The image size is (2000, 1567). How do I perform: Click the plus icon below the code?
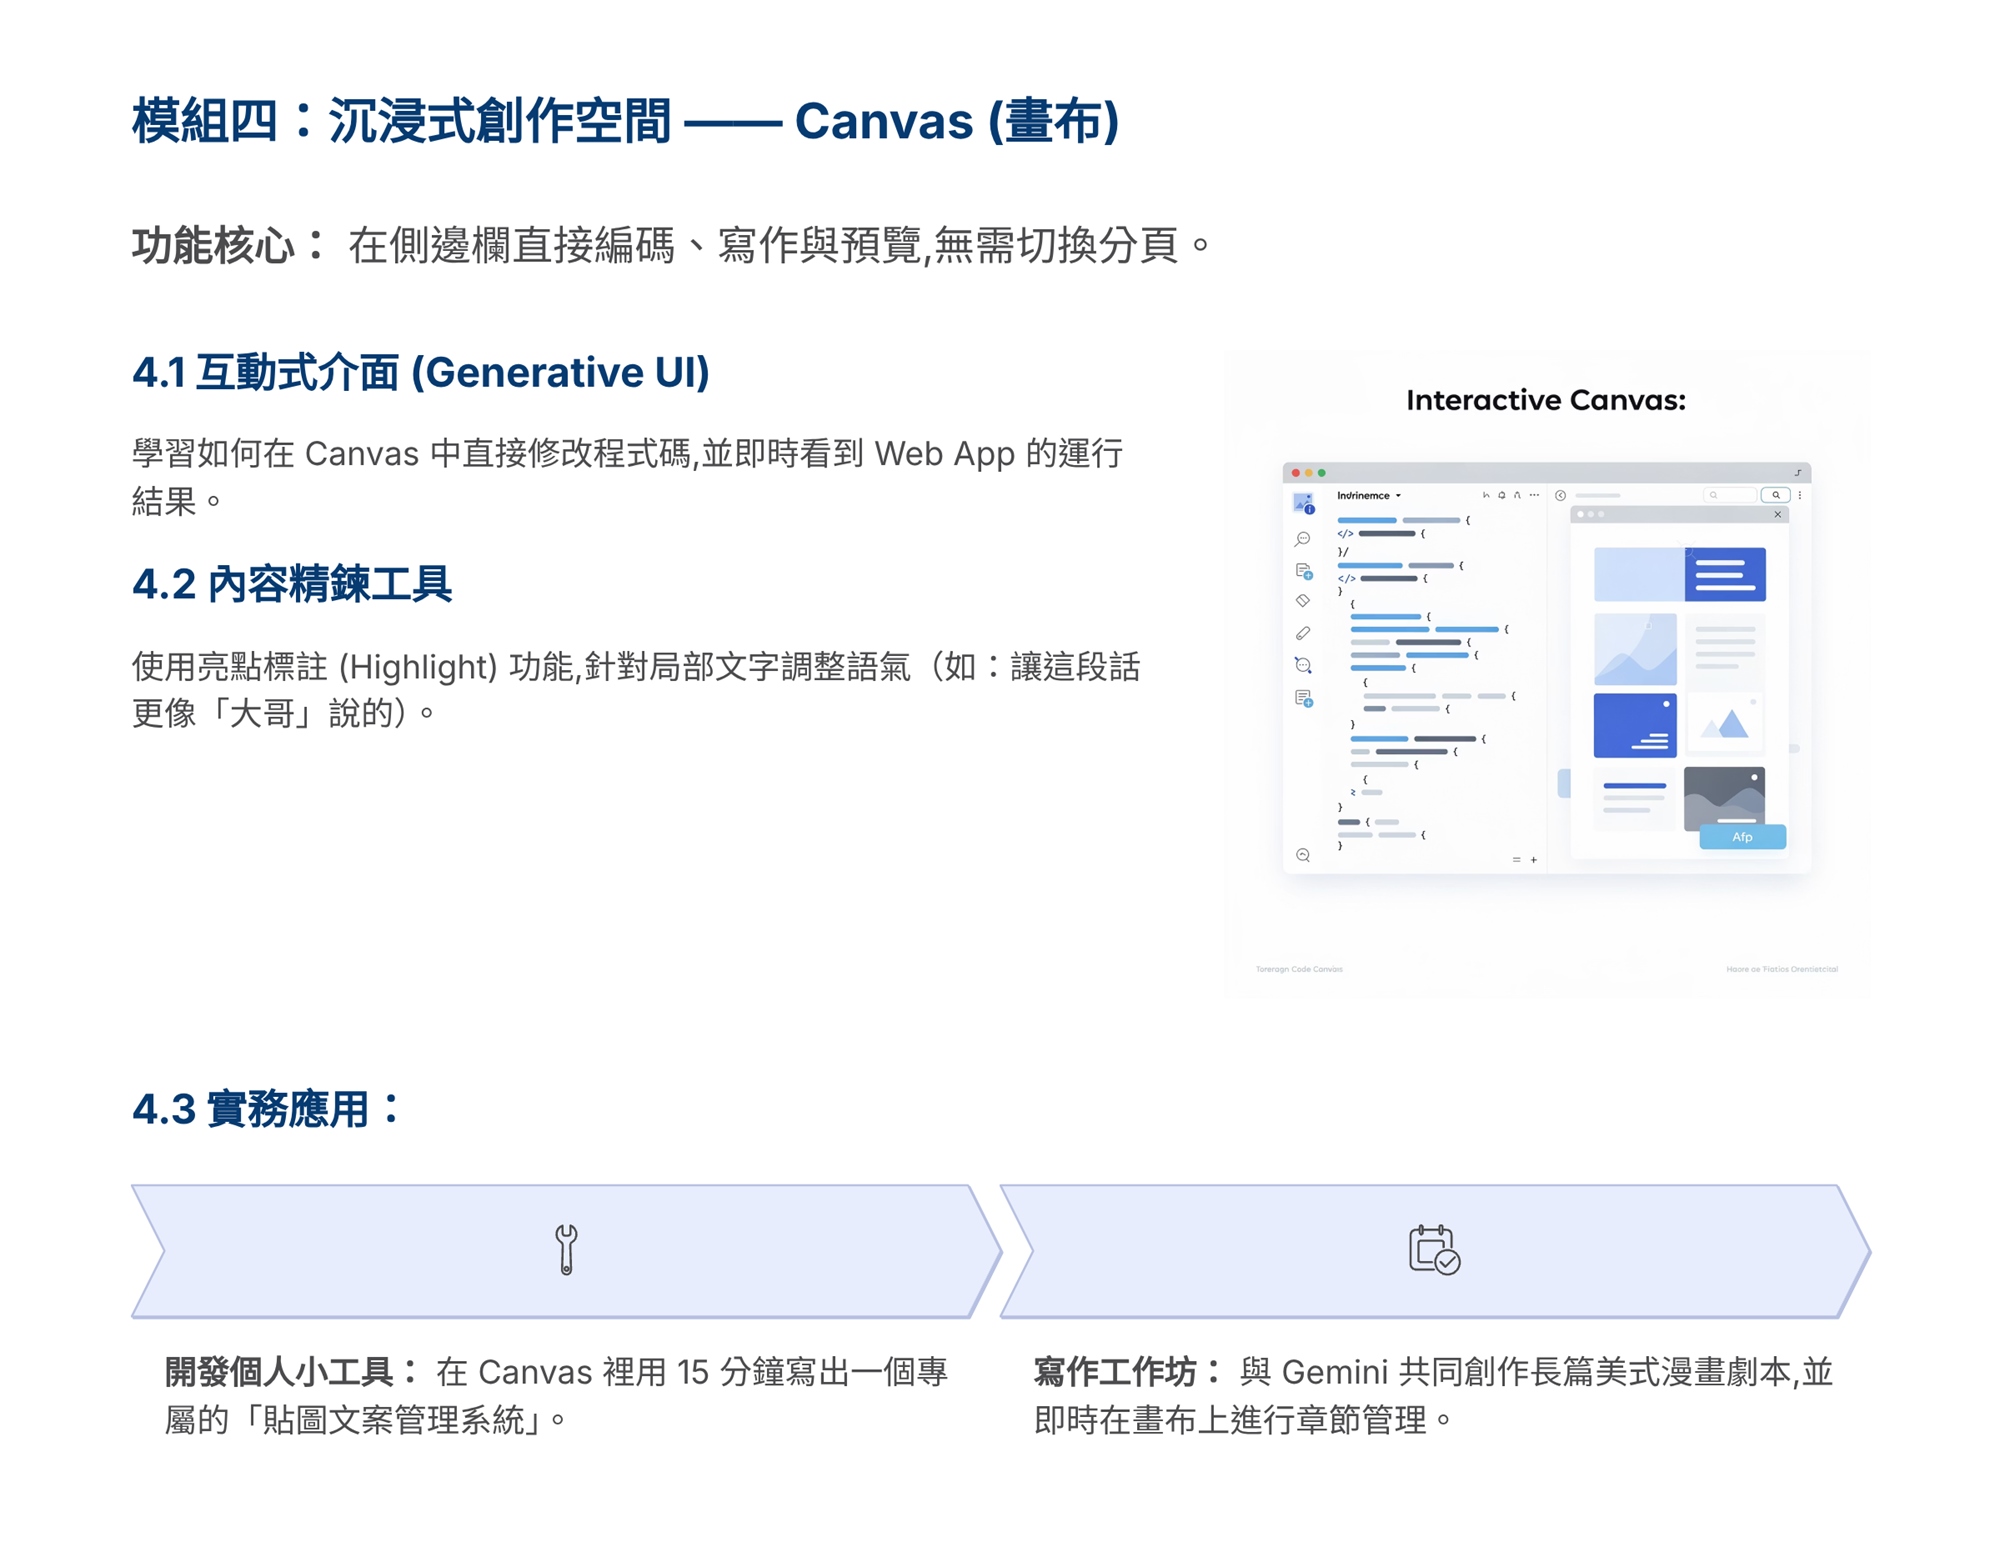(1533, 860)
